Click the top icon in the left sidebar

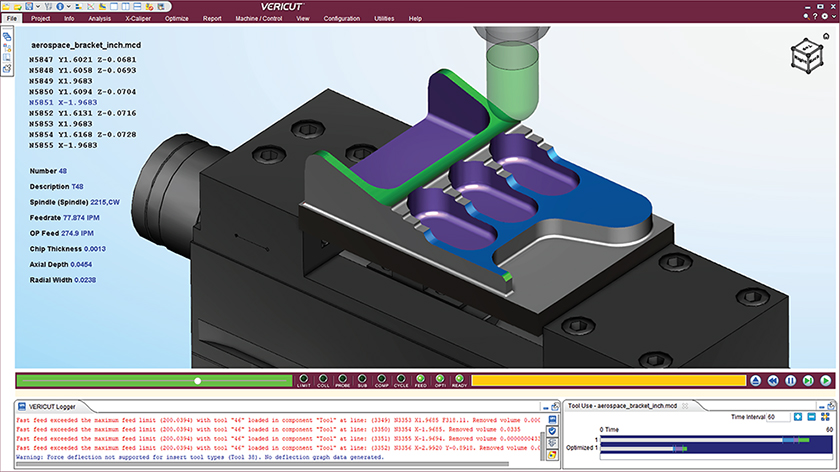coord(7,35)
